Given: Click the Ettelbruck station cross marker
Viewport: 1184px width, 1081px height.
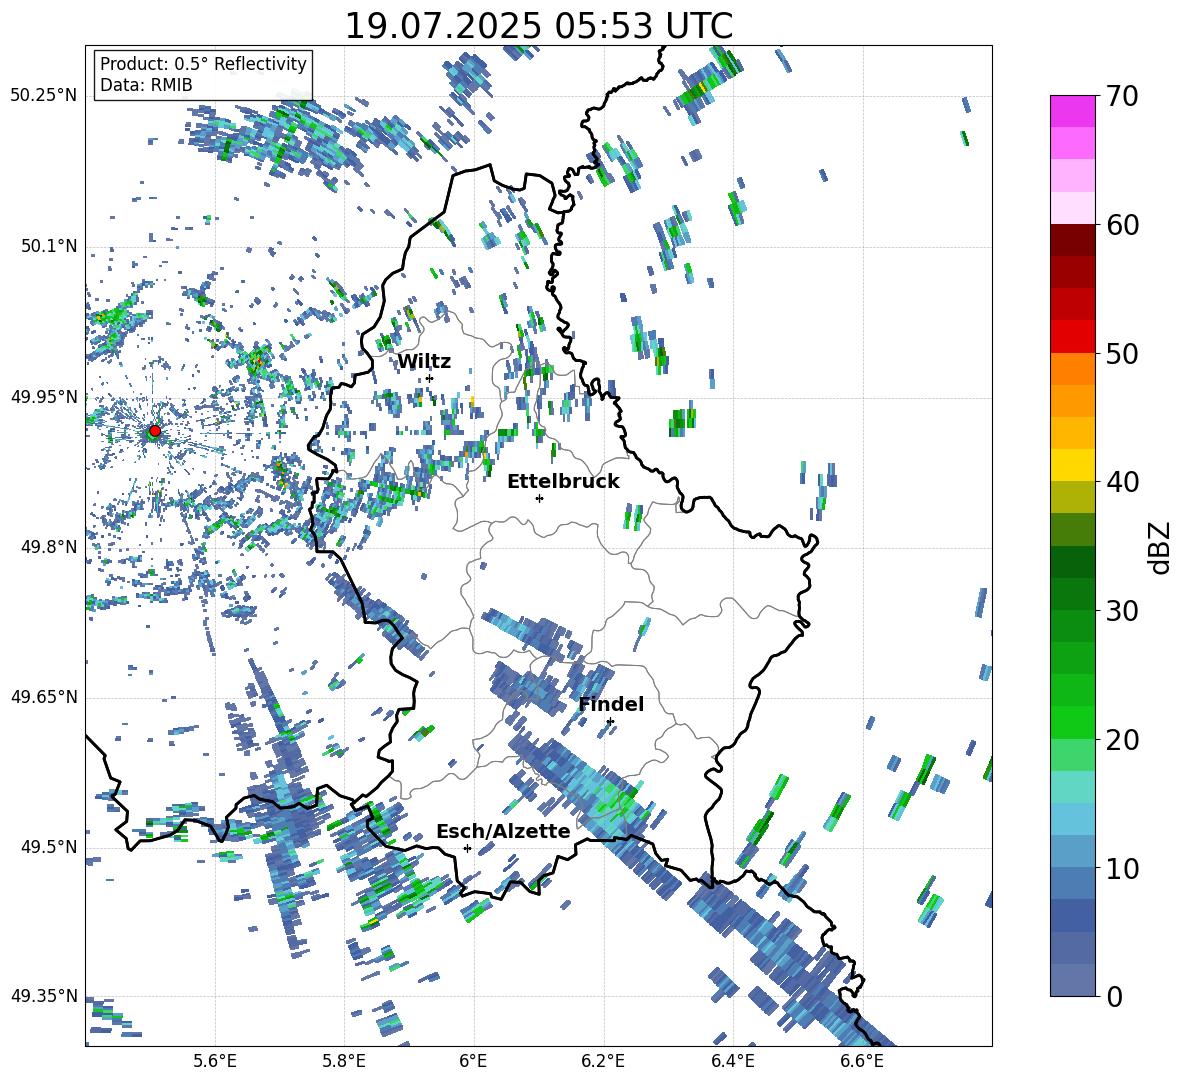Looking at the screenshot, I should click(x=539, y=498).
